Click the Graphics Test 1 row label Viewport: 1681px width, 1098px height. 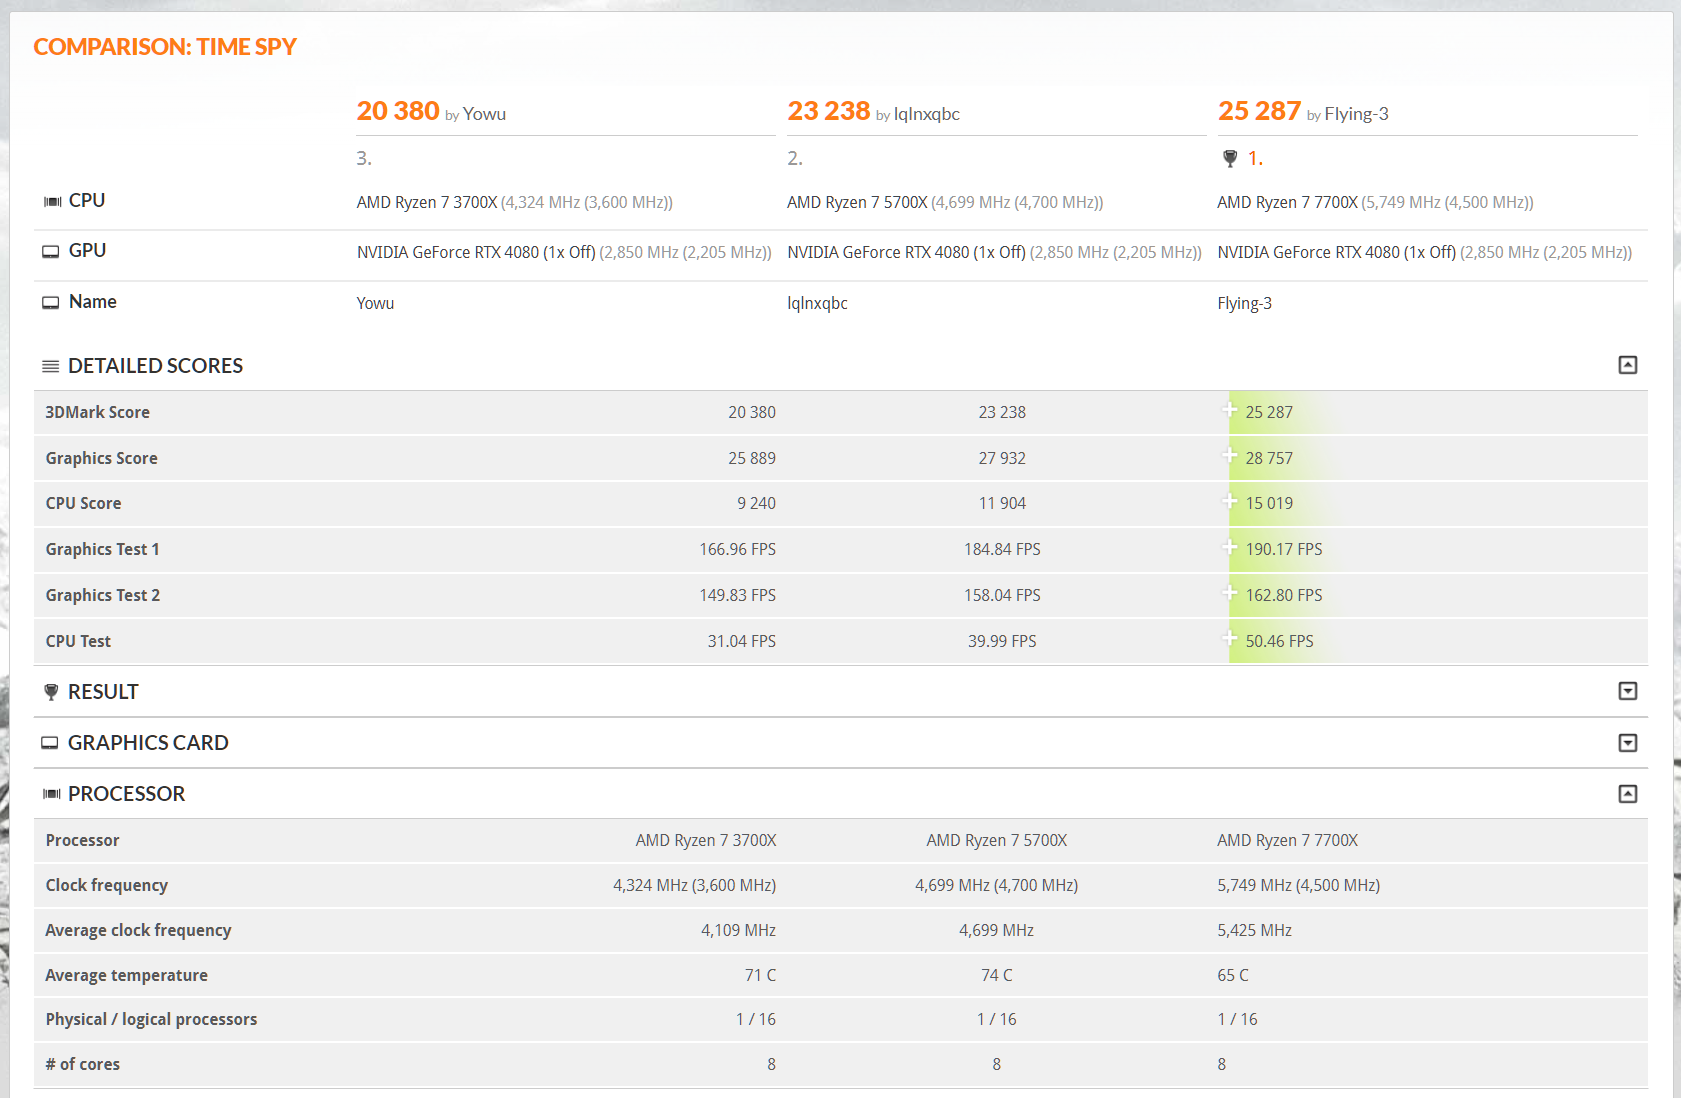pyautogui.click(x=102, y=549)
